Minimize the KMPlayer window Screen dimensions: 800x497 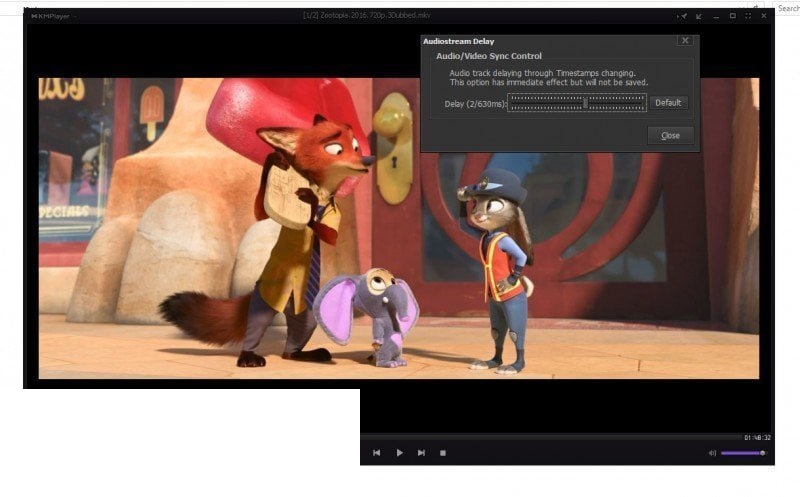716,16
